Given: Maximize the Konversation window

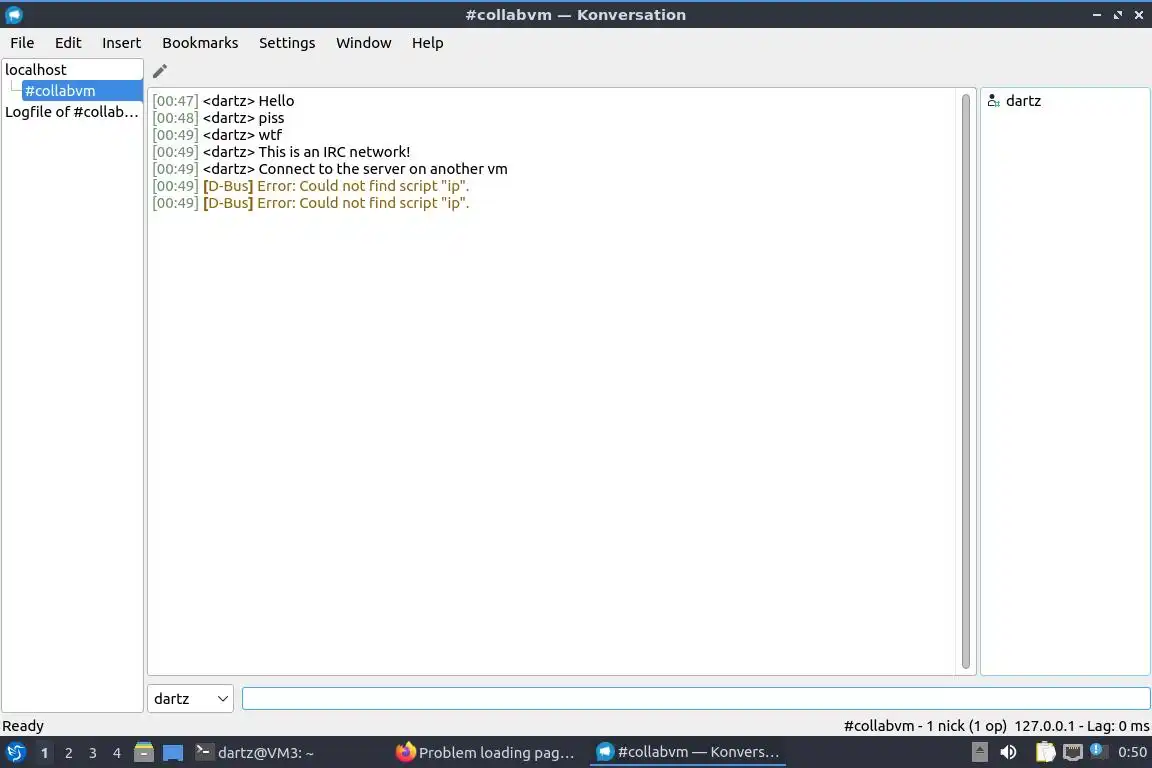Looking at the screenshot, I should click(x=1117, y=15).
